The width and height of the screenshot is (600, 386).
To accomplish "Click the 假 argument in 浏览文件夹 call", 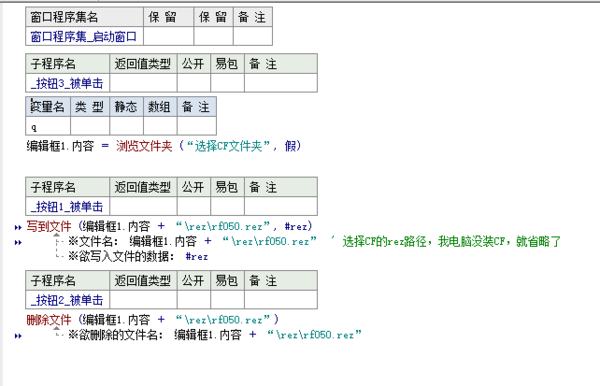I will (x=290, y=146).
